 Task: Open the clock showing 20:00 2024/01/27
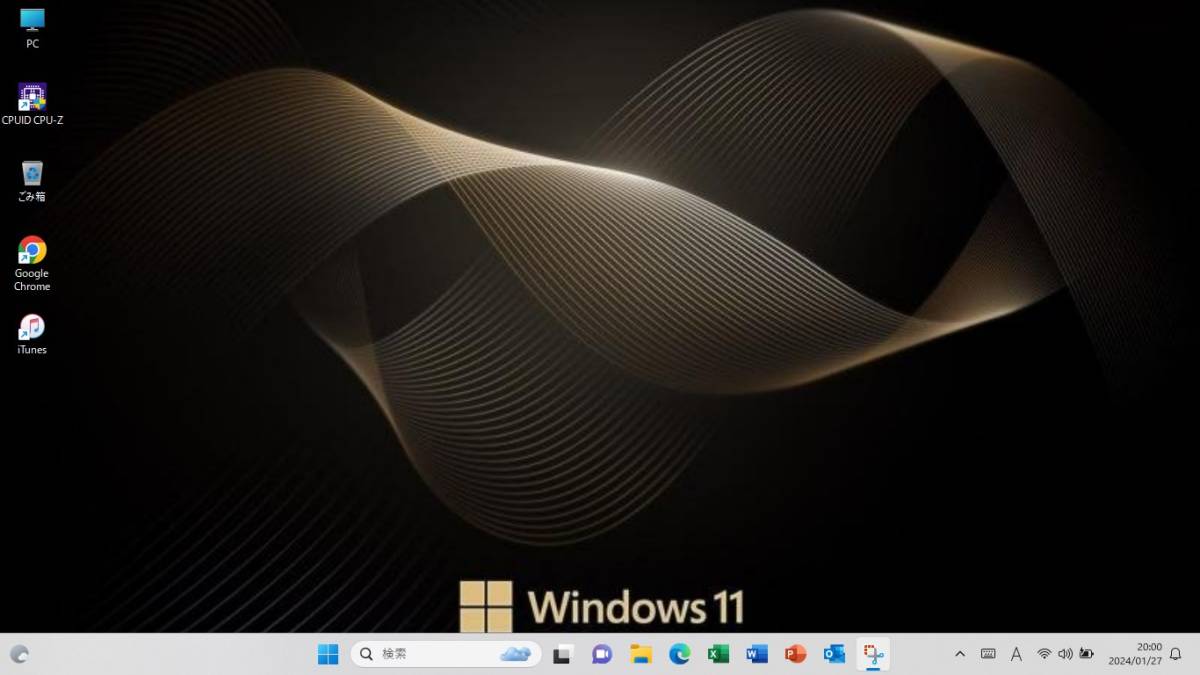click(1135, 654)
